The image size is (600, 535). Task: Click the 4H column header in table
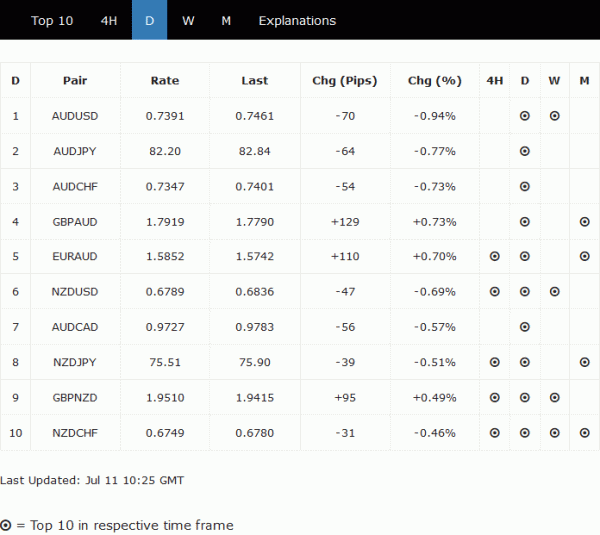point(494,80)
